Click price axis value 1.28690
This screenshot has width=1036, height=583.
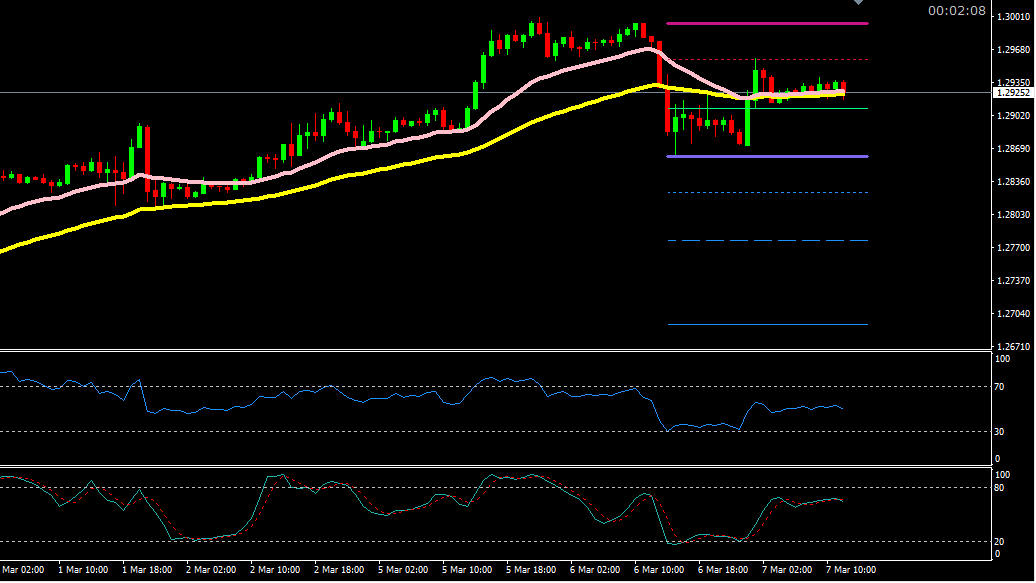1014,149
